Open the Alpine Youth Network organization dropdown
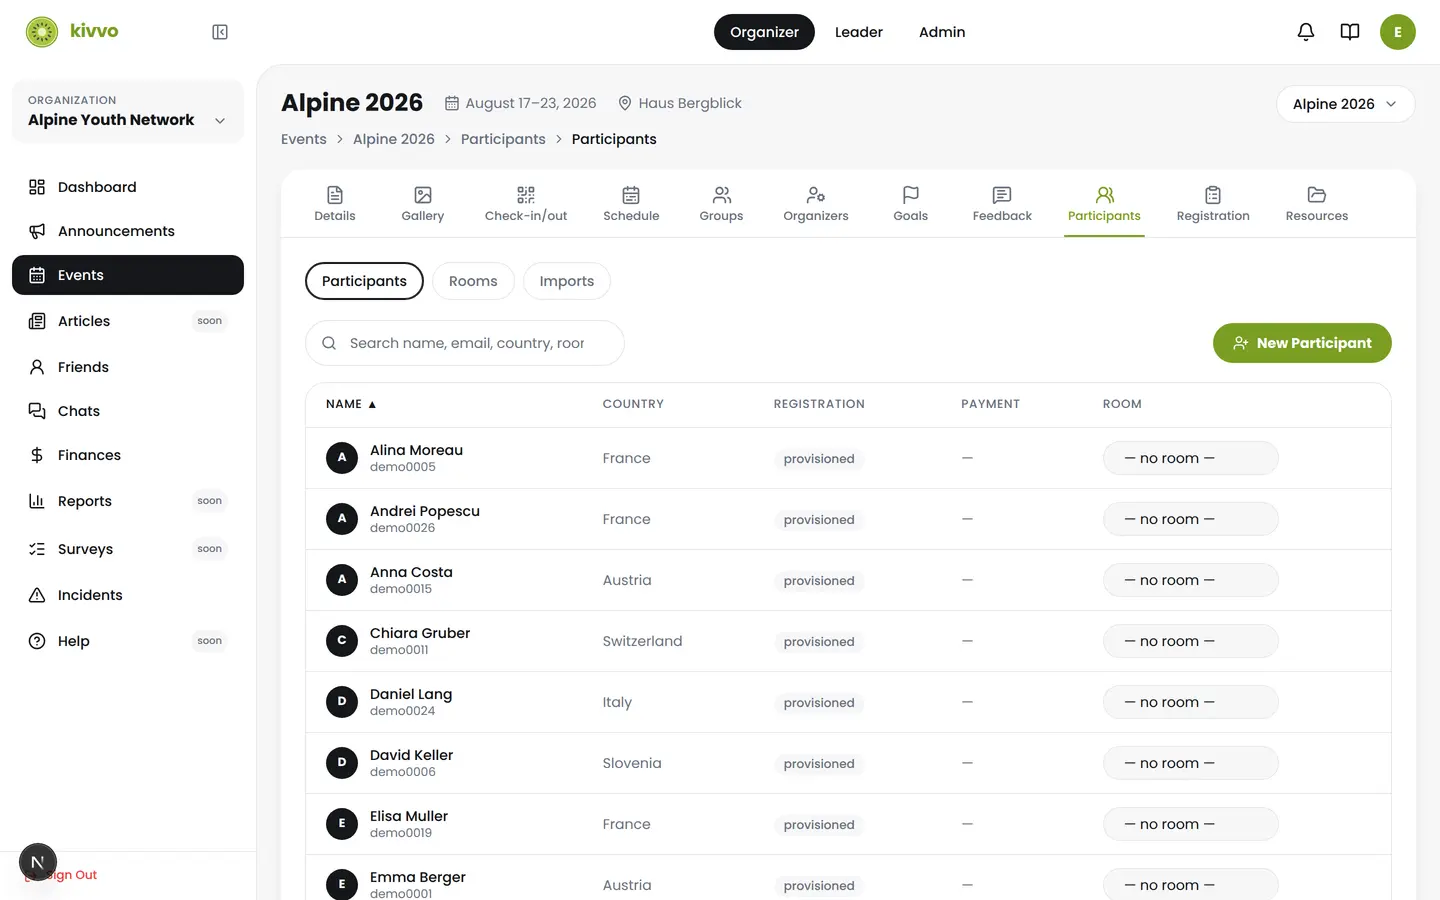This screenshot has width=1440, height=900. 128,112
